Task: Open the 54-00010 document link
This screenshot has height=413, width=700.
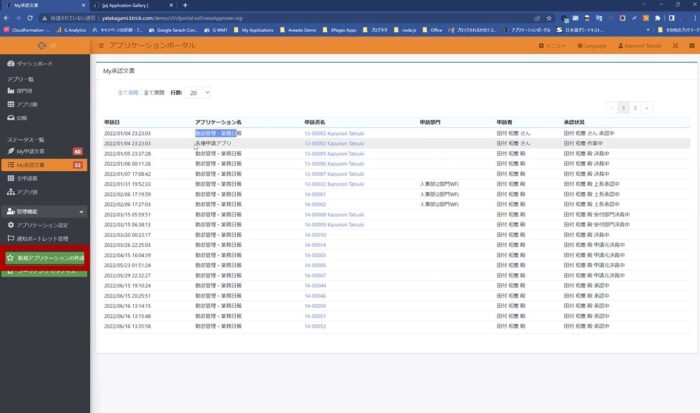Action: tap(315, 235)
